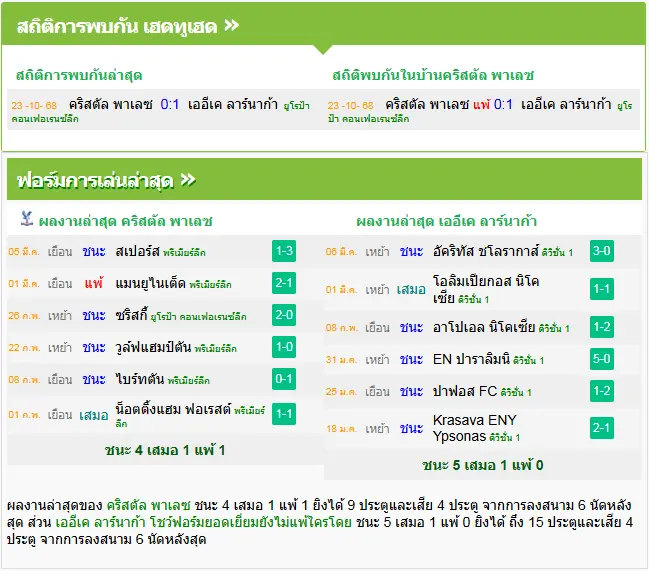This screenshot has height=571, width=649.
Task: Click ซรินสกี้ opponent name
Action: tap(131, 315)
